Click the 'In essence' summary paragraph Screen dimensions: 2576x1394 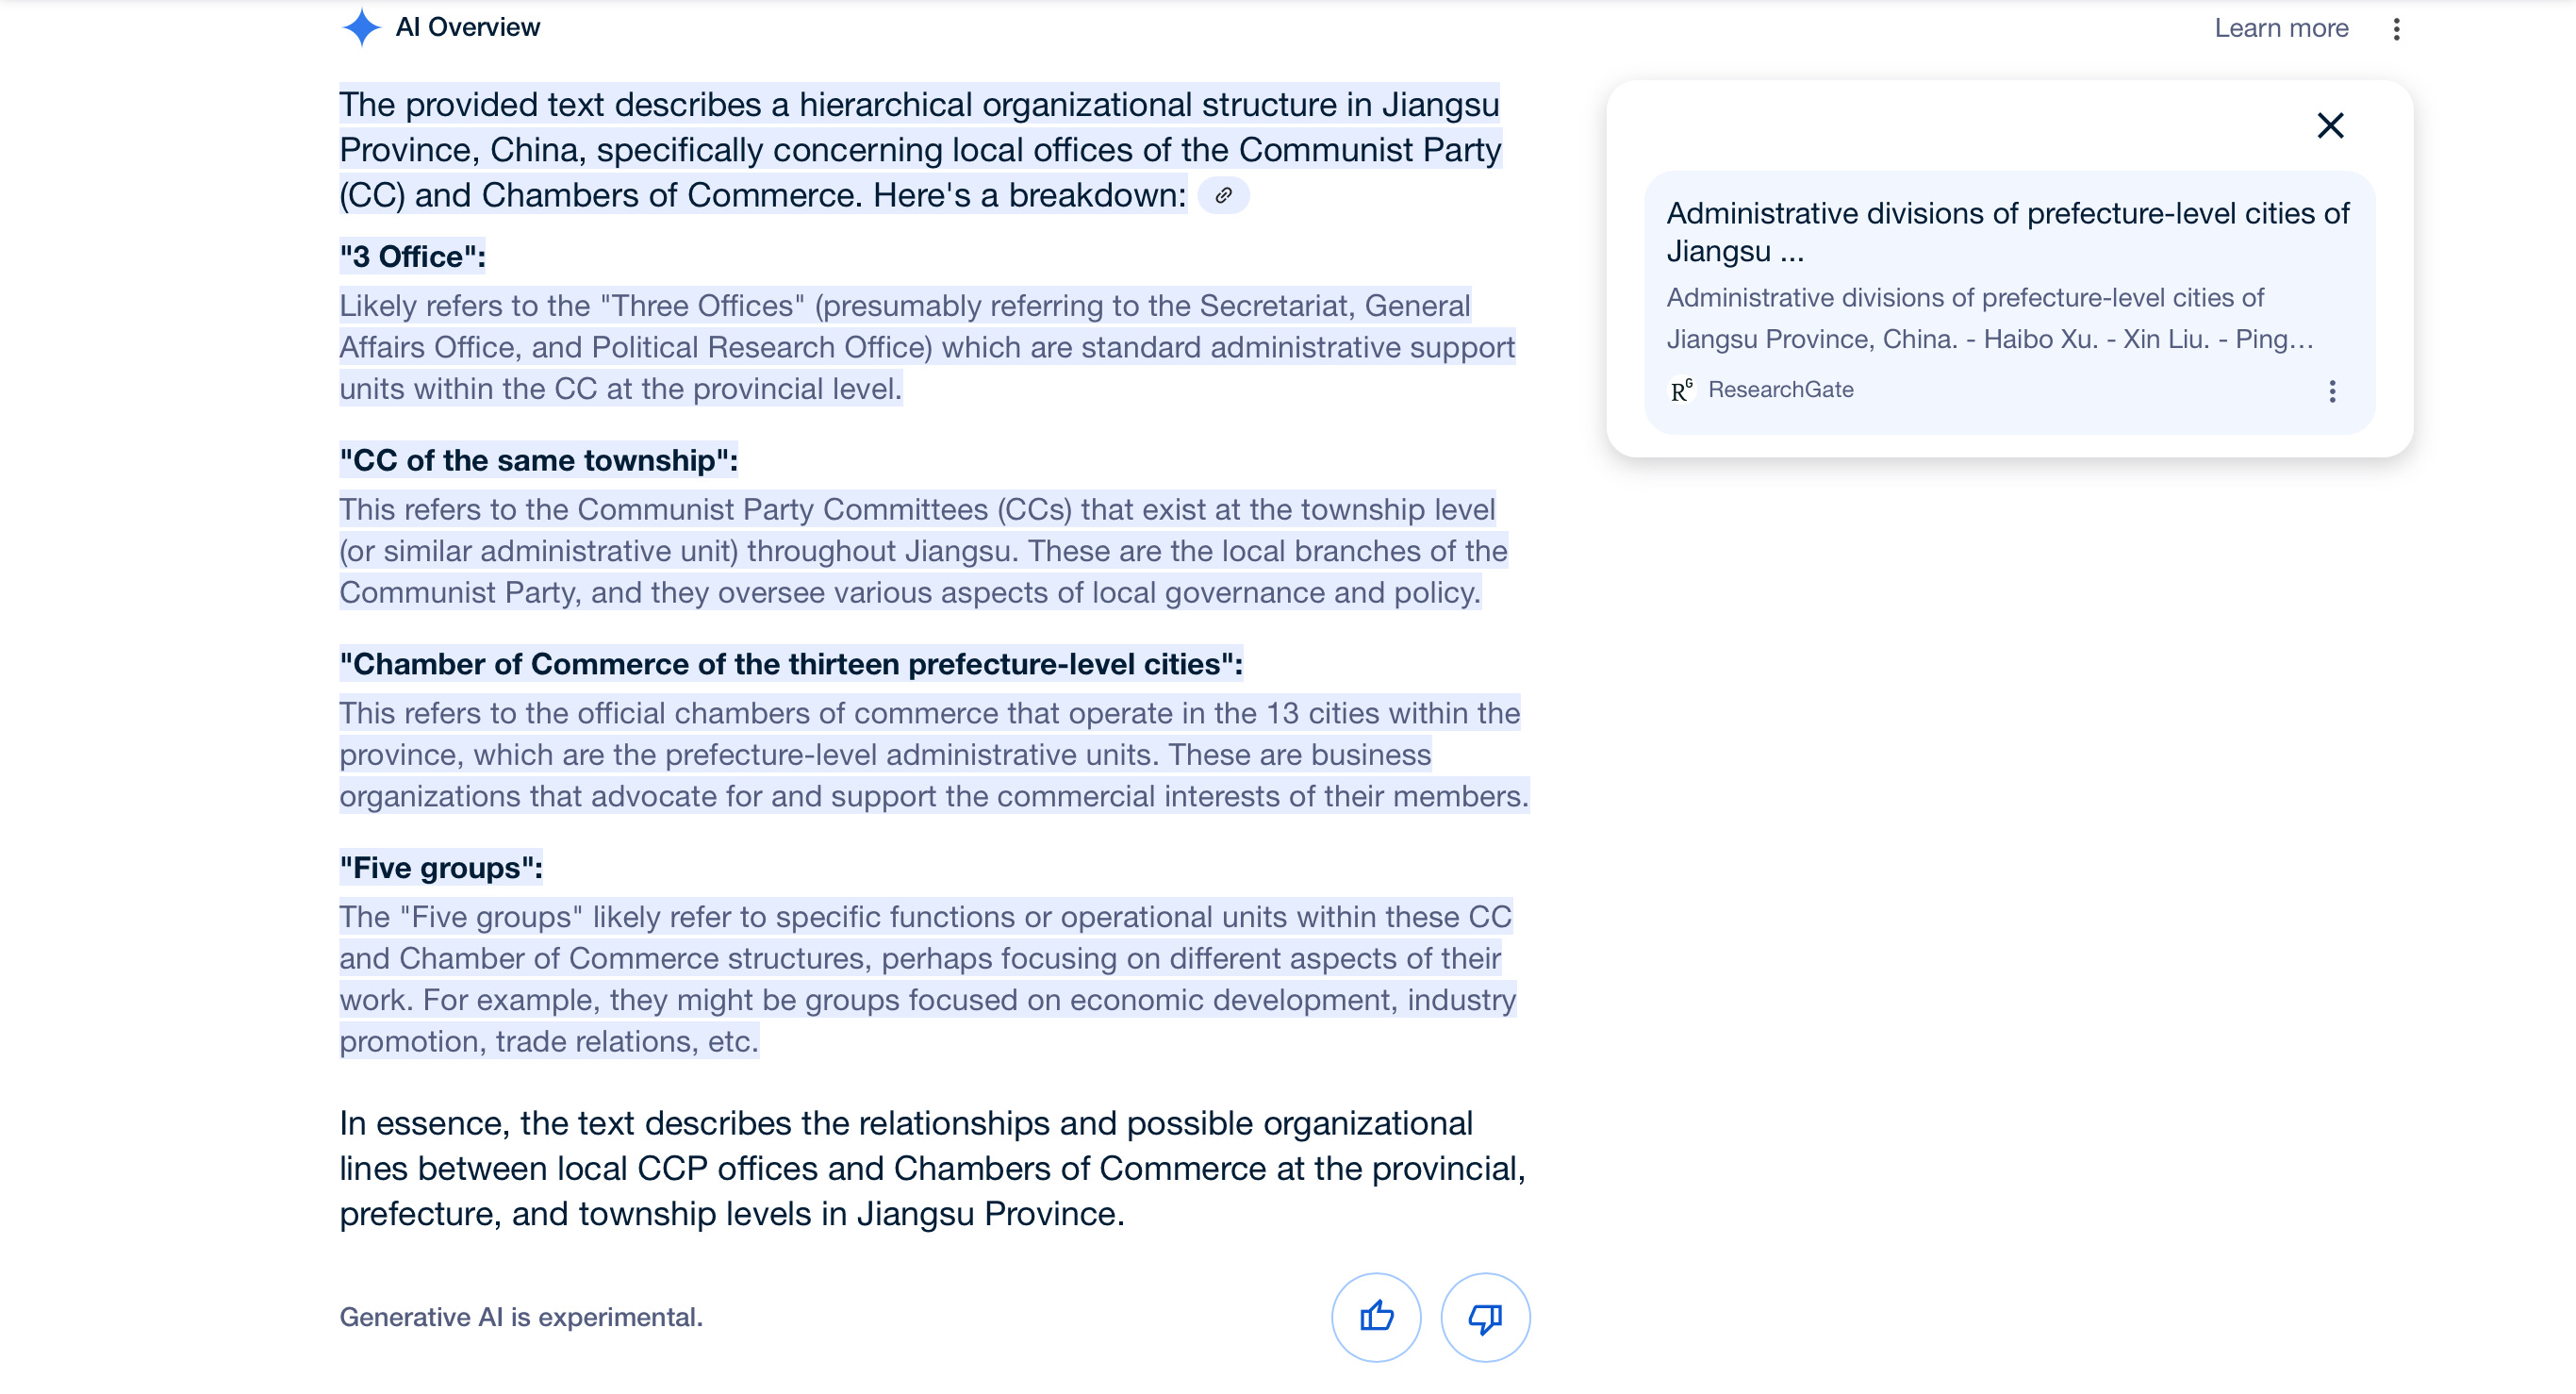pos(931,1168)
